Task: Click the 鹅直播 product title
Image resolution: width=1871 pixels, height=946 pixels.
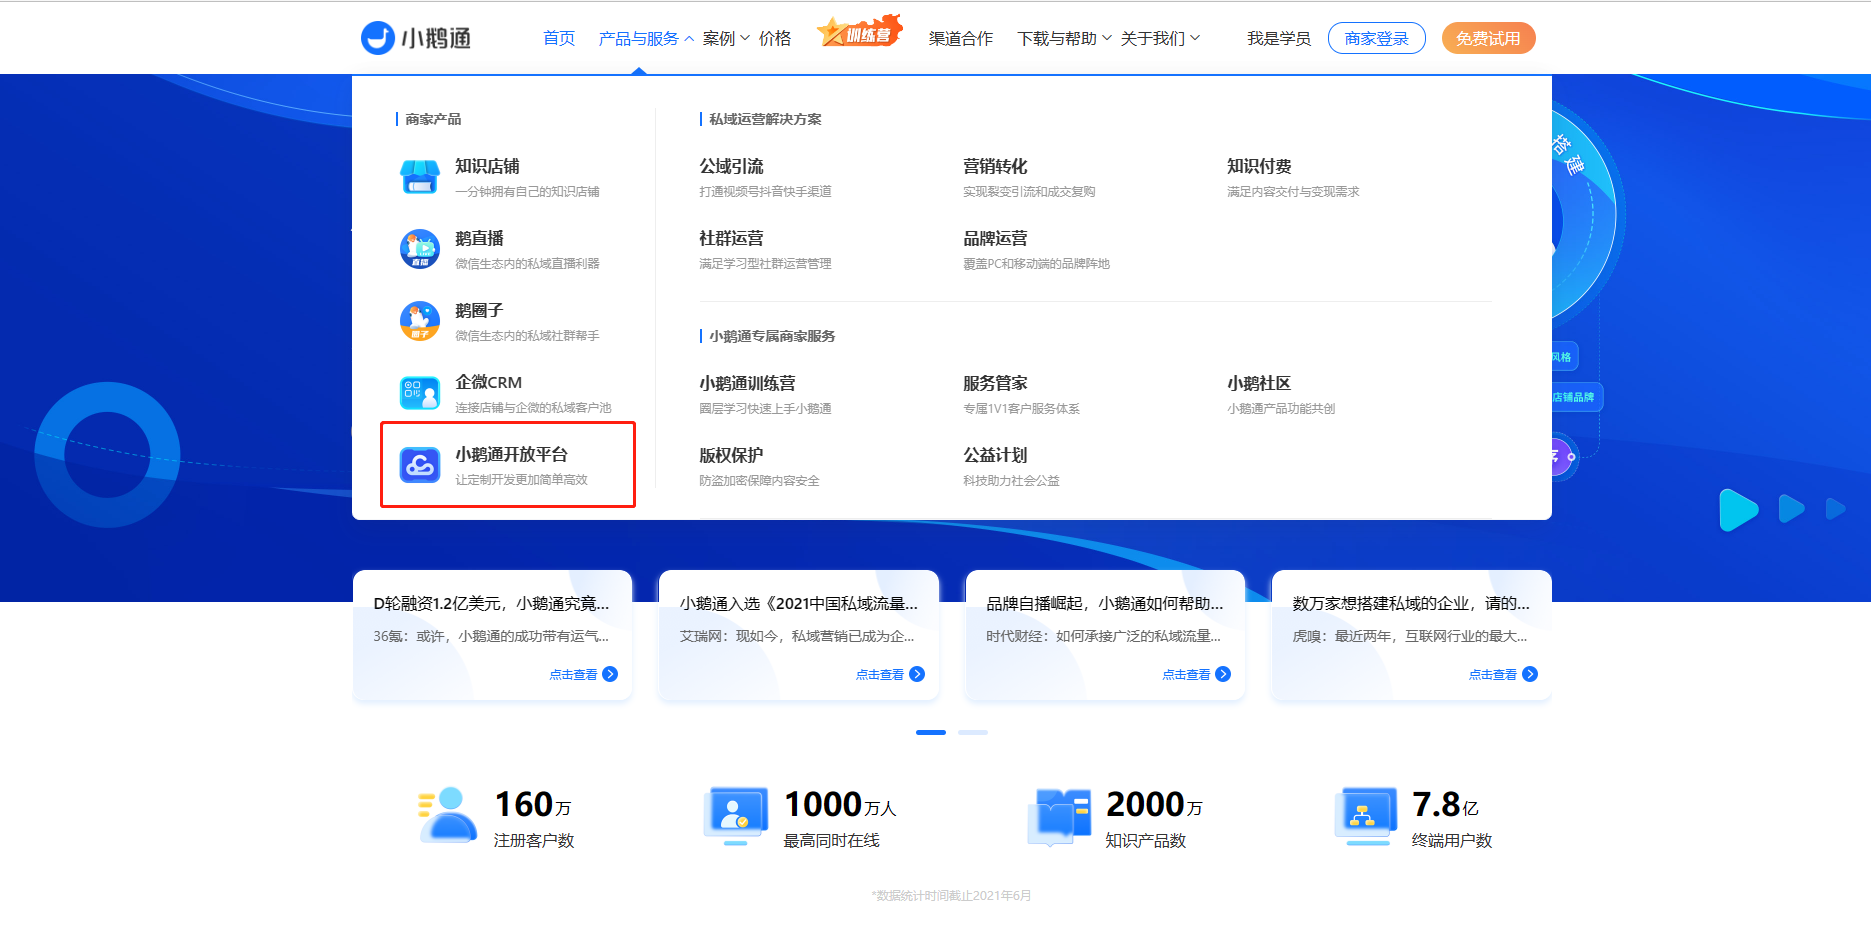Action: click(479, 238)
